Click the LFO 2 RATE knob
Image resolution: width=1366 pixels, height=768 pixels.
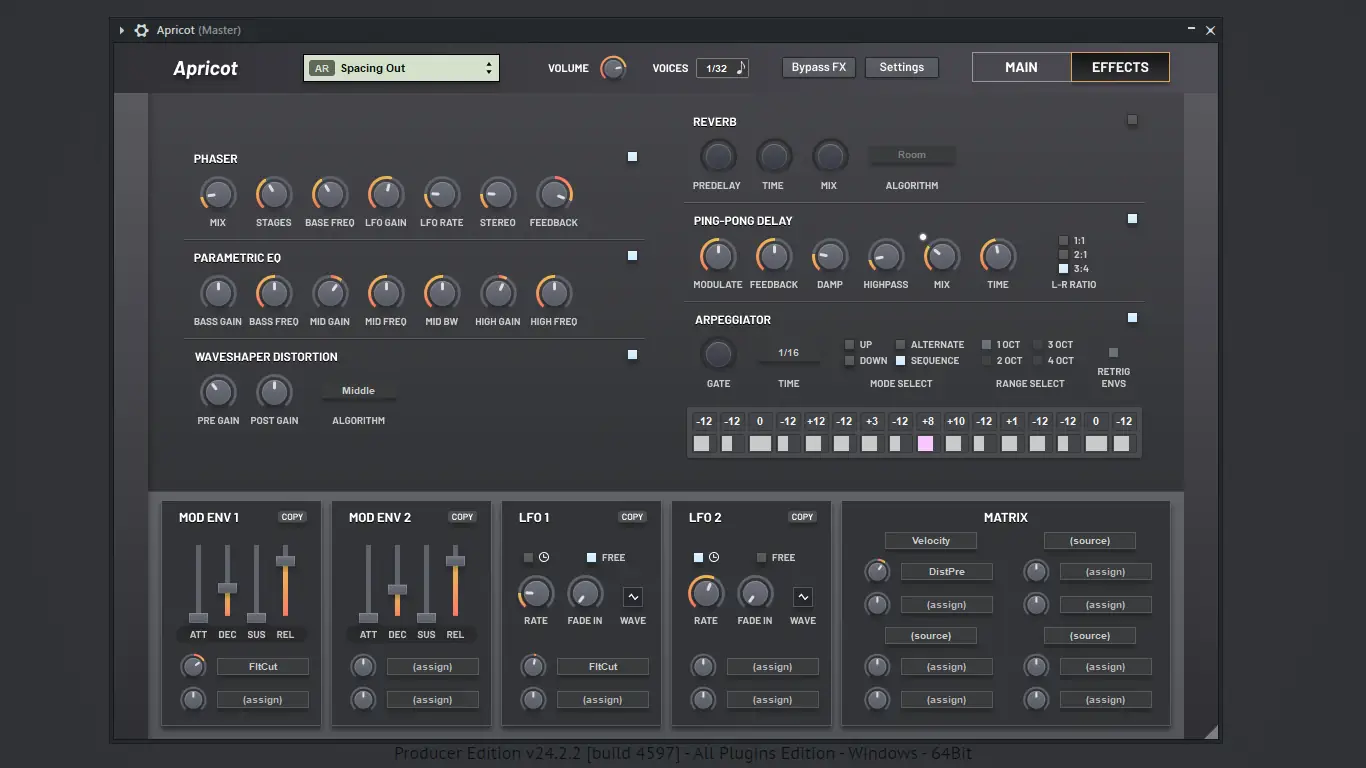pyautogui.click(x=706, y=594)
